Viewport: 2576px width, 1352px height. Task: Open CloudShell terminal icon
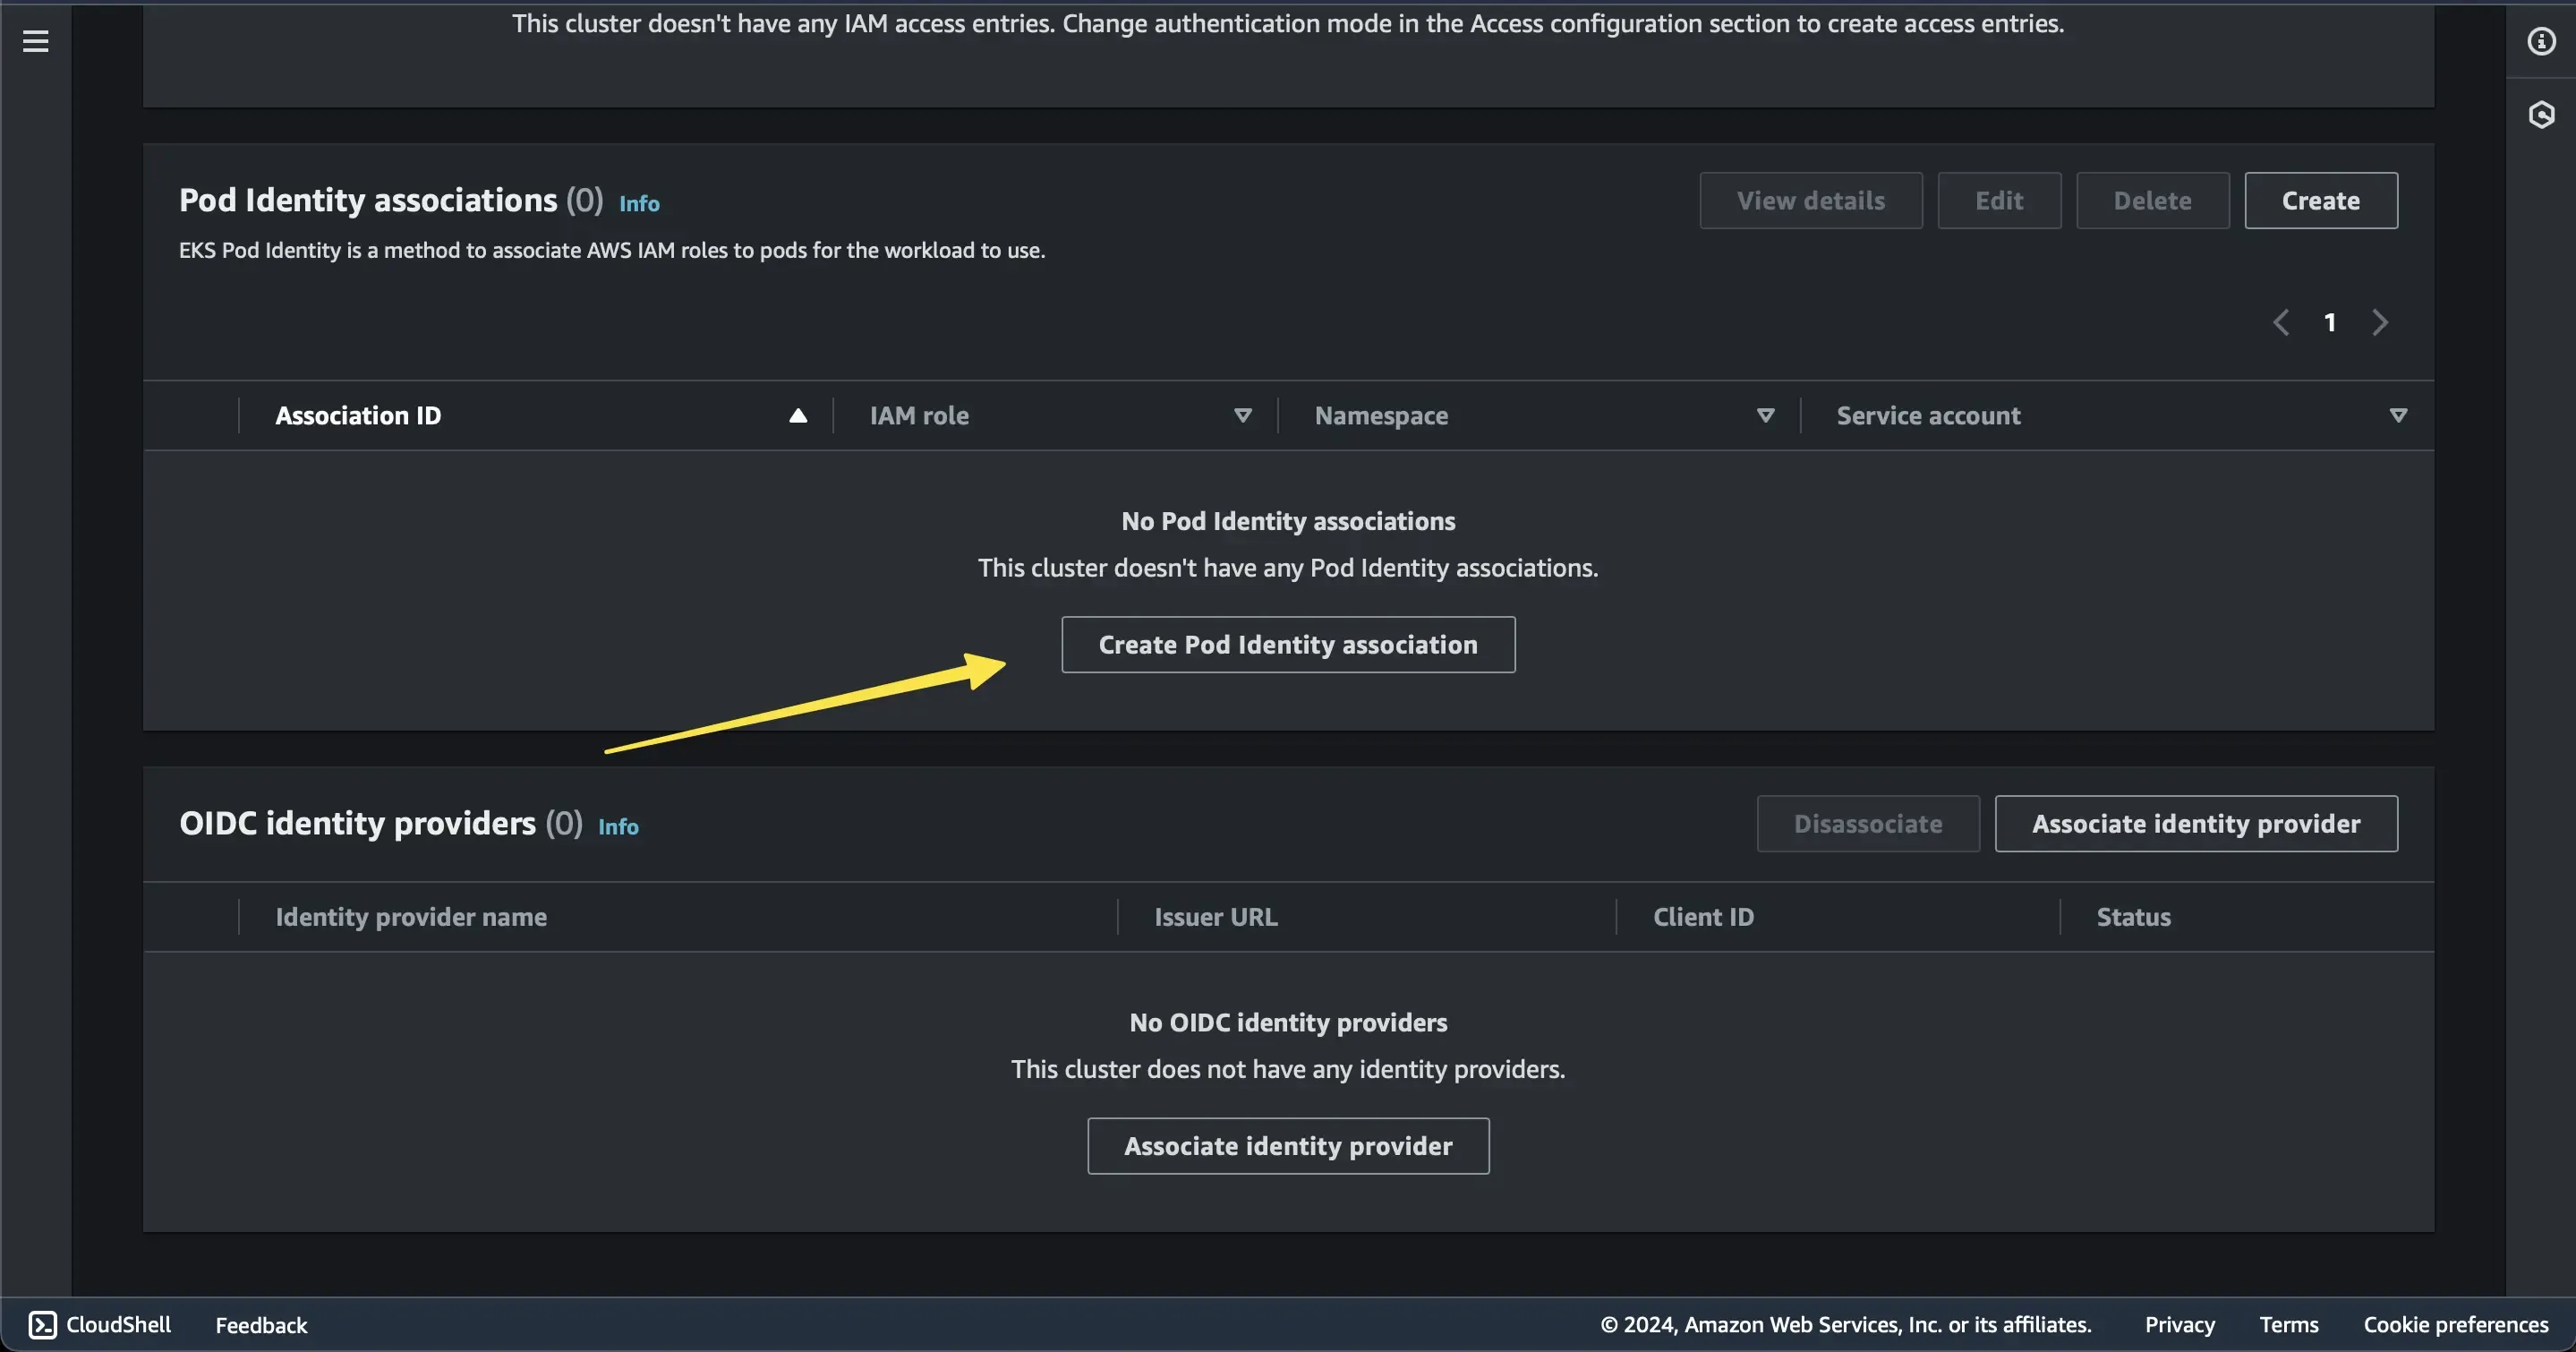(42, 1324)
